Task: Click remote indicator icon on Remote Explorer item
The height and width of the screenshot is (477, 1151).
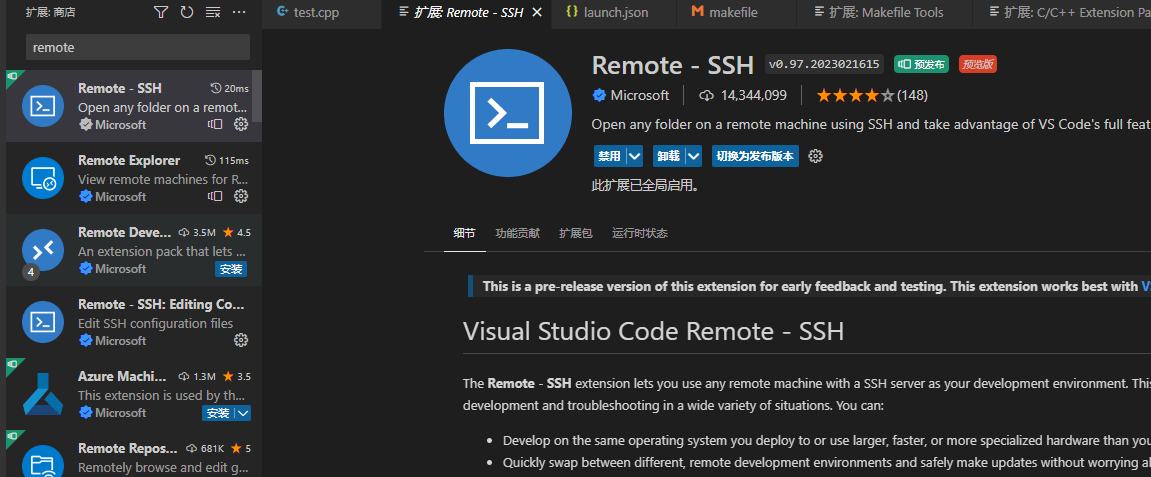Action: 215,196
